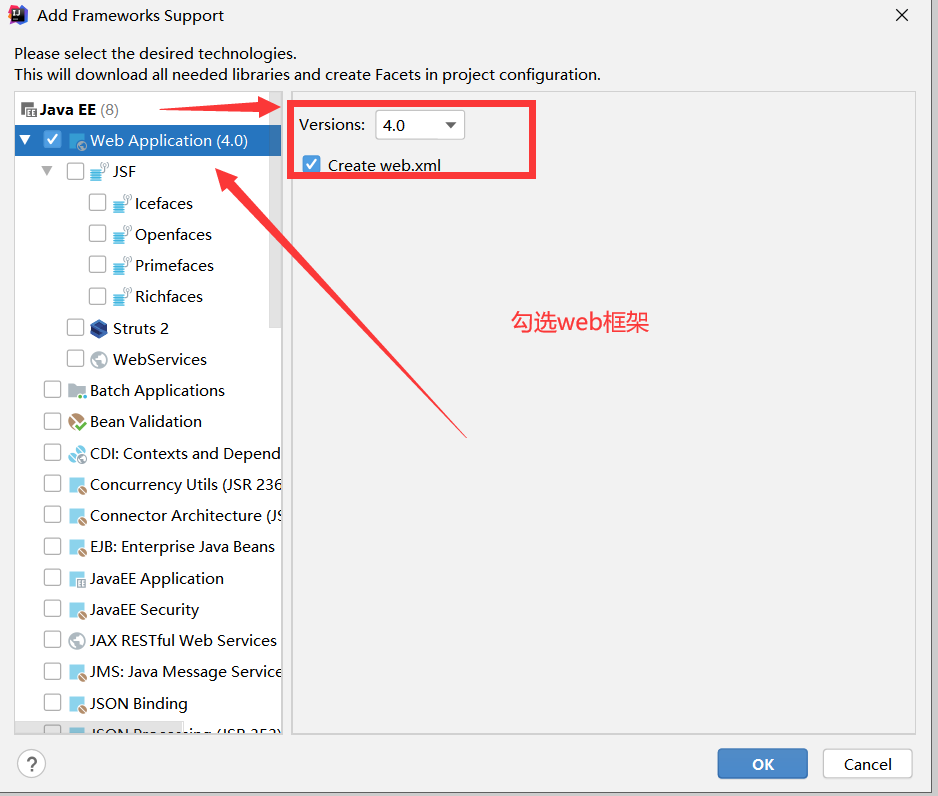Click the IntelliJ IDEA logo in title bar
Viewport: 938px width, 796px height.
click(18, 15)
